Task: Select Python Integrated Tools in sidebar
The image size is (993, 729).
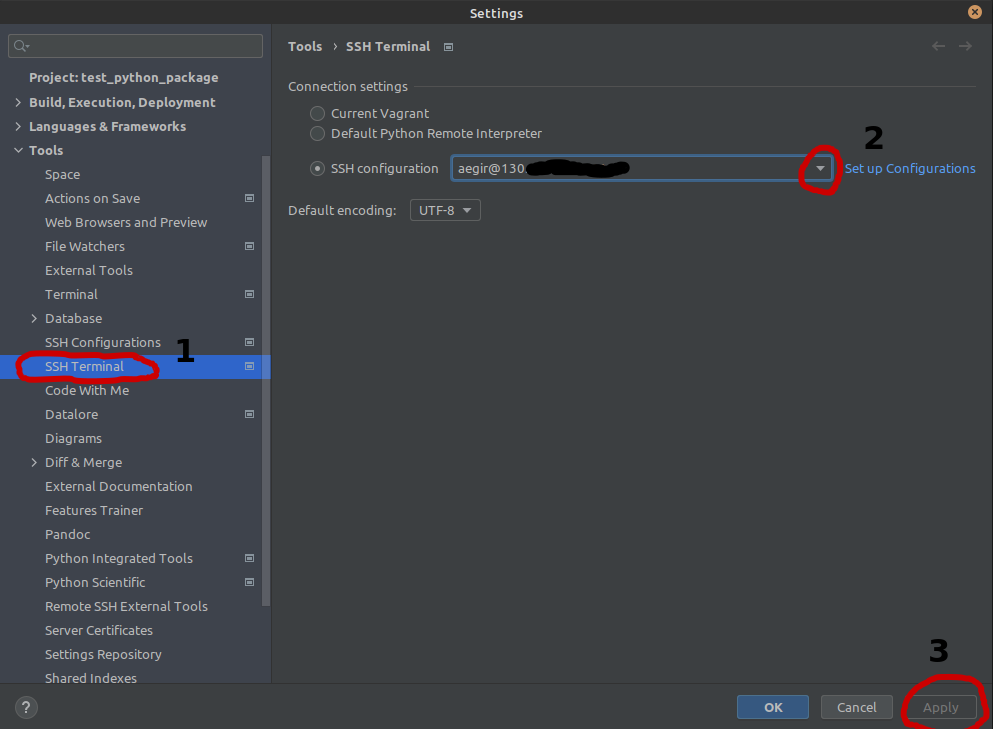Action: (118, 558)
